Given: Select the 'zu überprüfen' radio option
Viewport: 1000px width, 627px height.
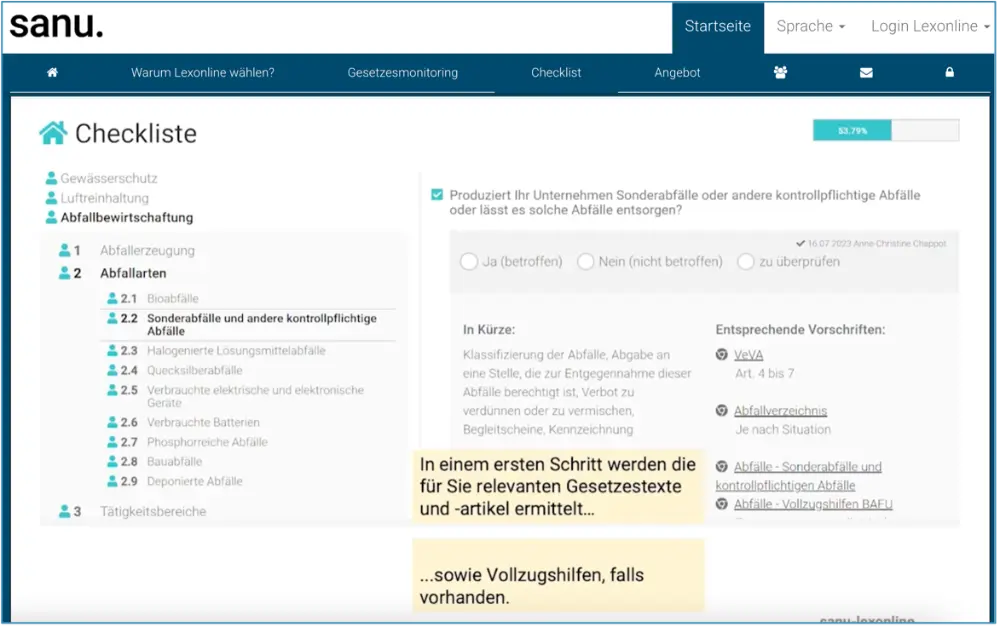Looking at the screenshot, I should [746, 262].
